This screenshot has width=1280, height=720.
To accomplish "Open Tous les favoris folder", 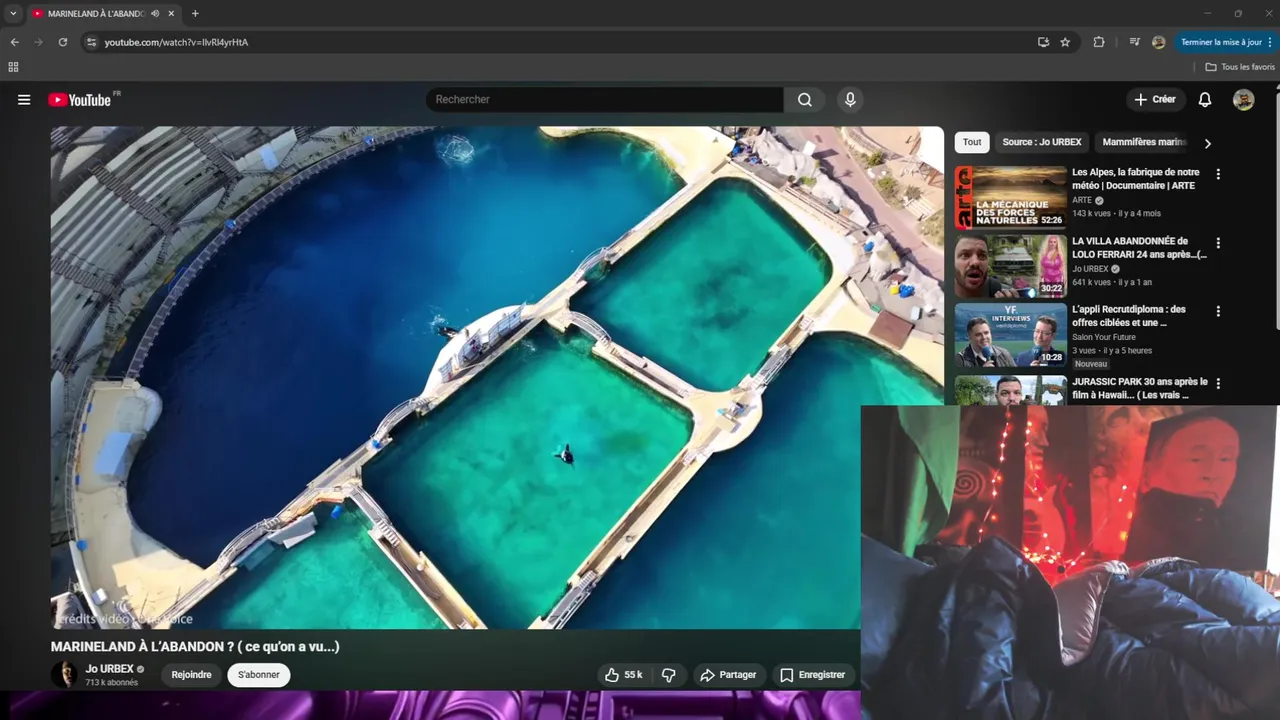I will tap(1240, 67).
